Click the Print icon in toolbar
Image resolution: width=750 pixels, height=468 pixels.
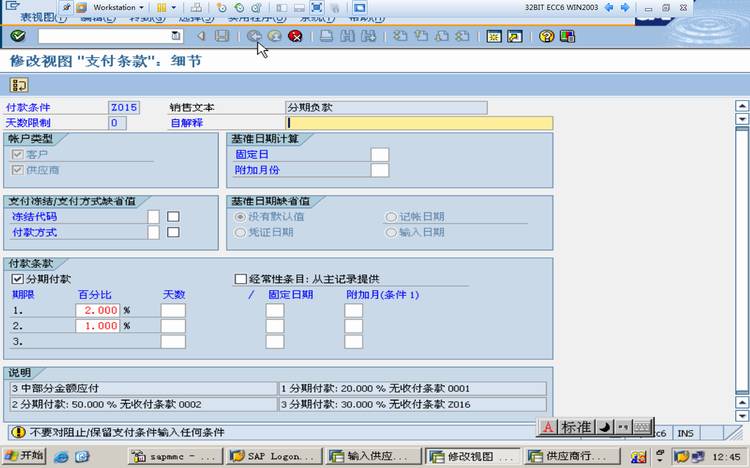click(x=327, y=36)
